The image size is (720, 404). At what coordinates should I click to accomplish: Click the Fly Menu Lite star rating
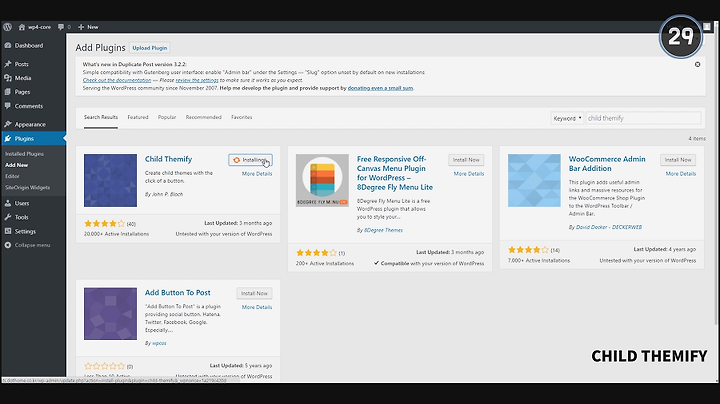316,253
